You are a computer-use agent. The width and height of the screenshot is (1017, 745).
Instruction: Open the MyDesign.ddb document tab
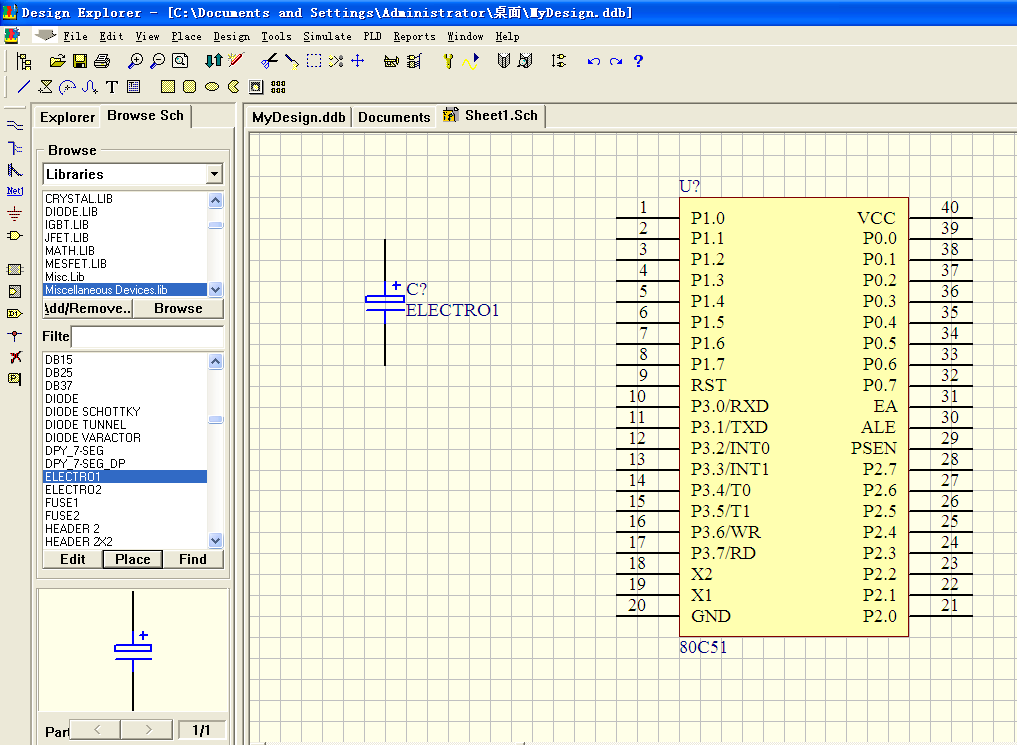[298, 117]
